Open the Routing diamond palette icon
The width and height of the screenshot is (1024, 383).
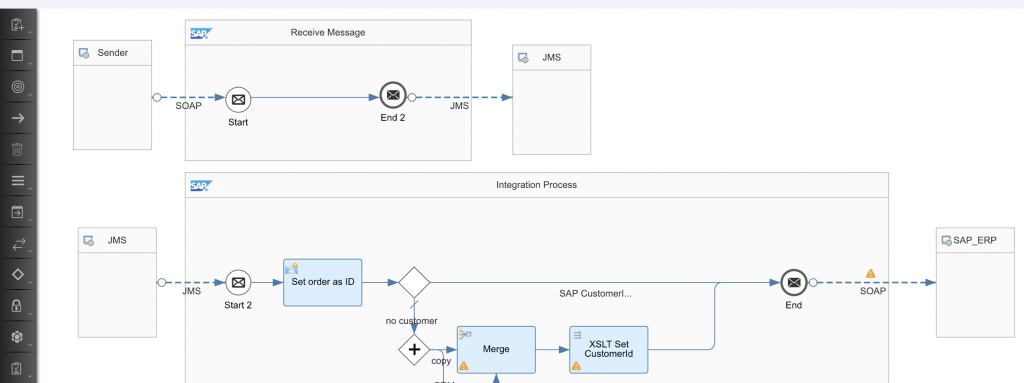point(18,275)
